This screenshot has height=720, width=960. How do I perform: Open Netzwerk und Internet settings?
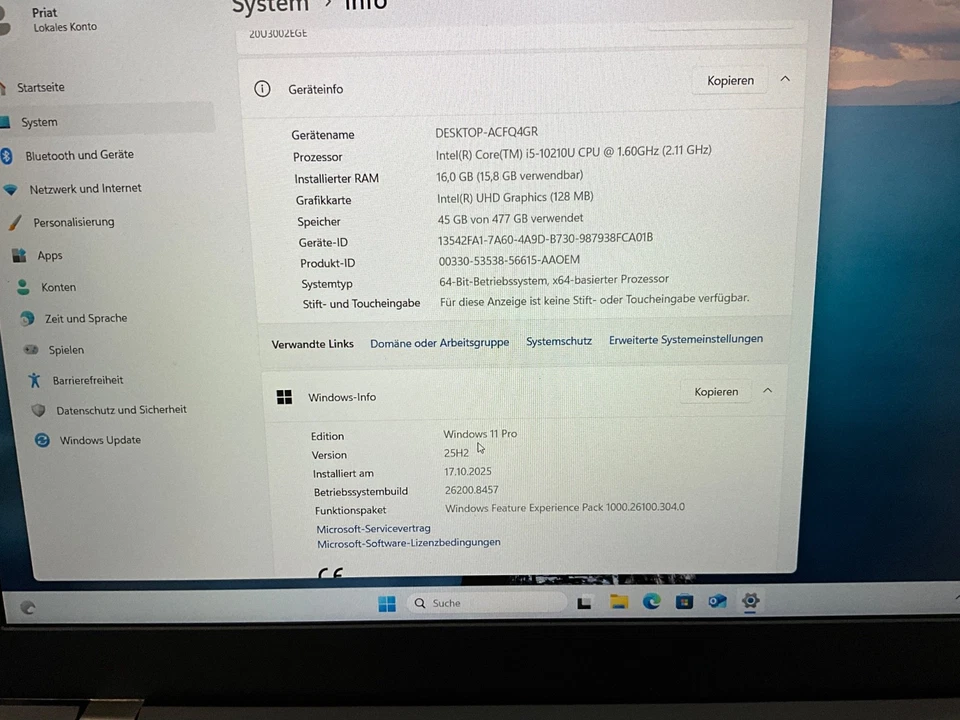(85, 189)
